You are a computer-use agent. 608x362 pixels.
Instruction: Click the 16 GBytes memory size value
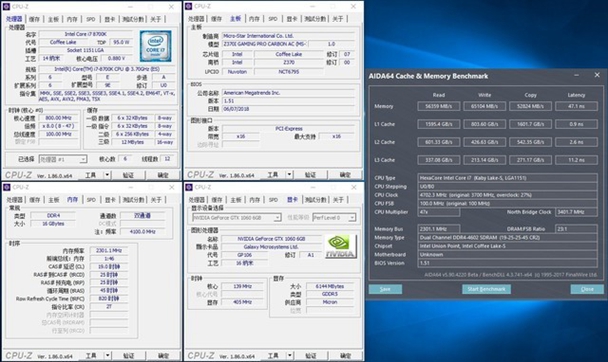[x=53, y=224]
